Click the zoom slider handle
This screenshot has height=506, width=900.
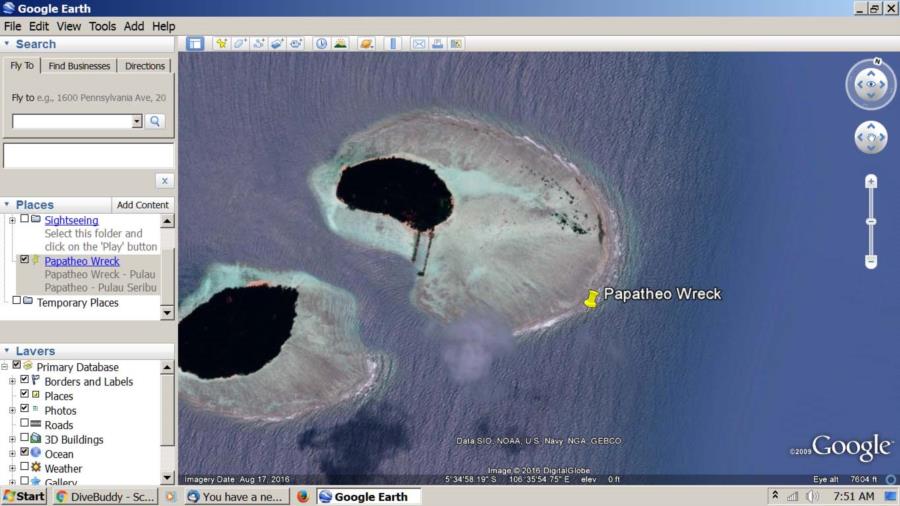click(871, 221)
